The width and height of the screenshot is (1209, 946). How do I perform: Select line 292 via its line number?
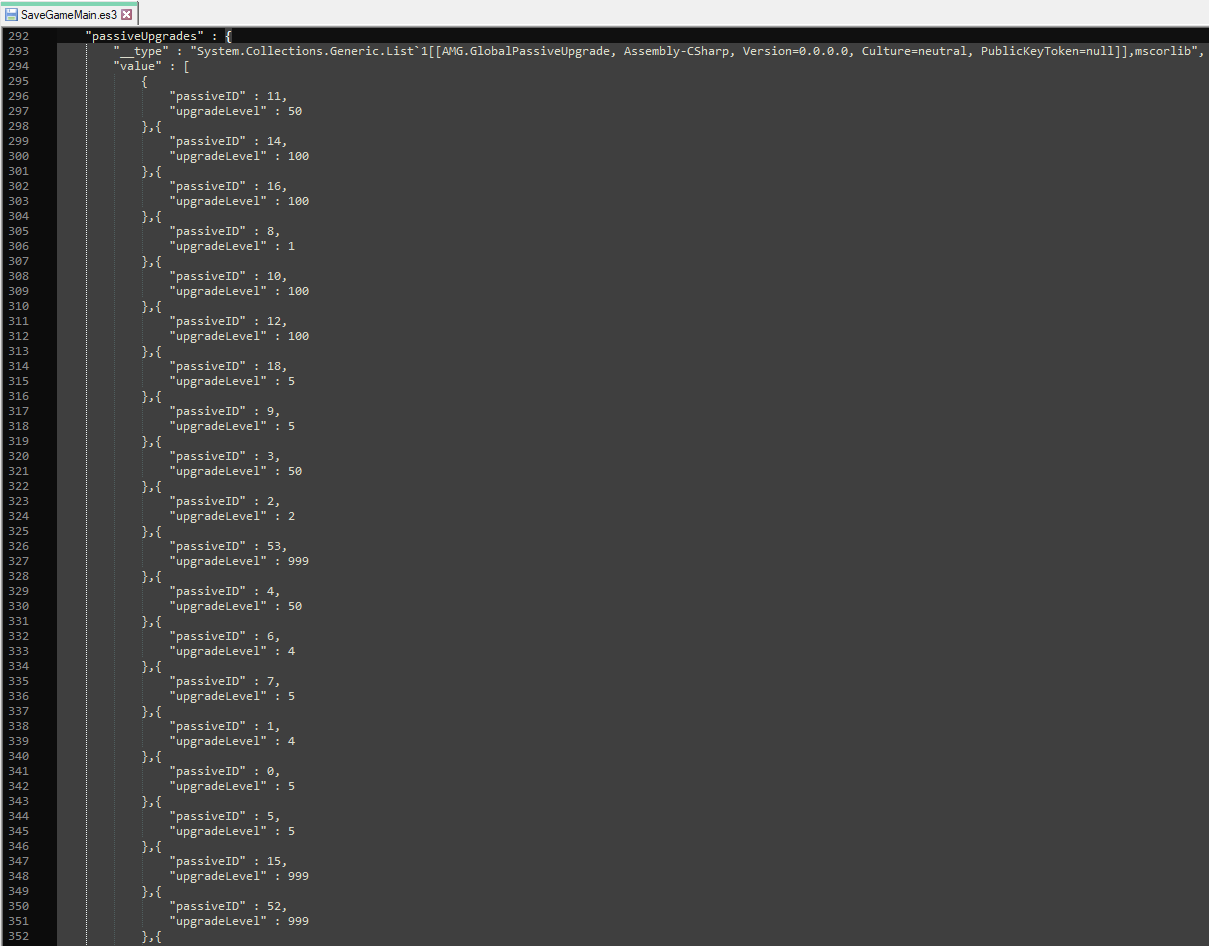pos(18,36)
